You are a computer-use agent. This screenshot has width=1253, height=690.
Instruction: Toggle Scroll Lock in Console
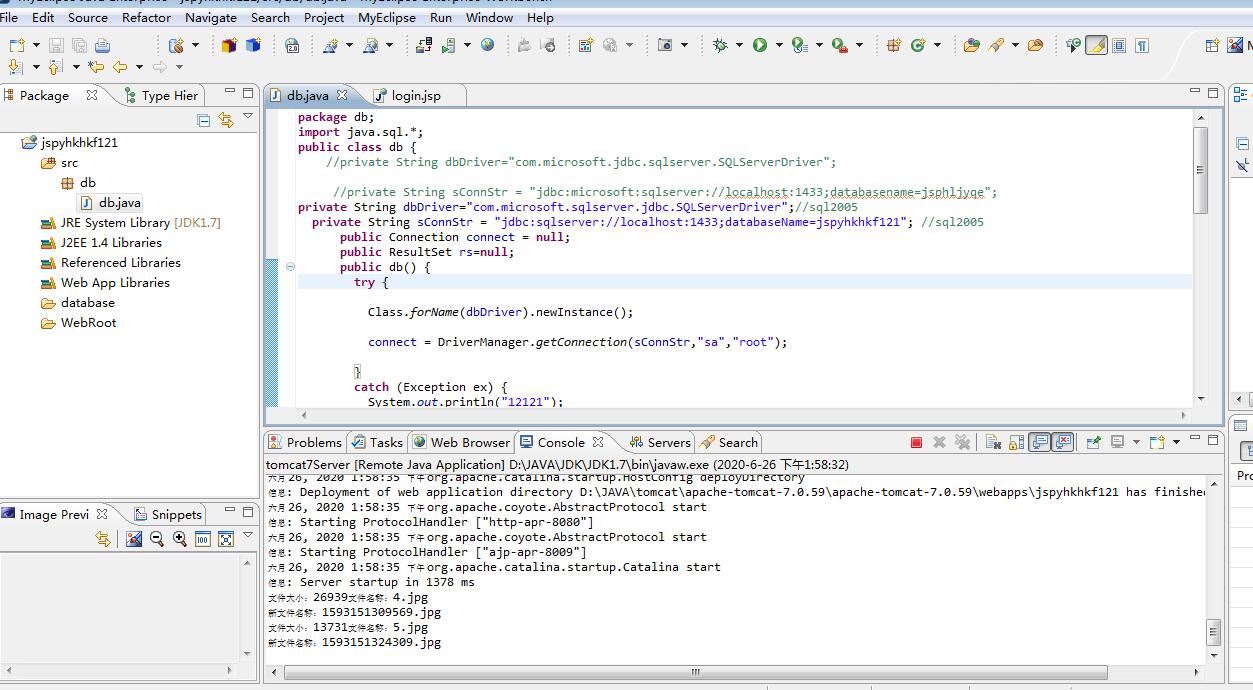[1016, 442]
